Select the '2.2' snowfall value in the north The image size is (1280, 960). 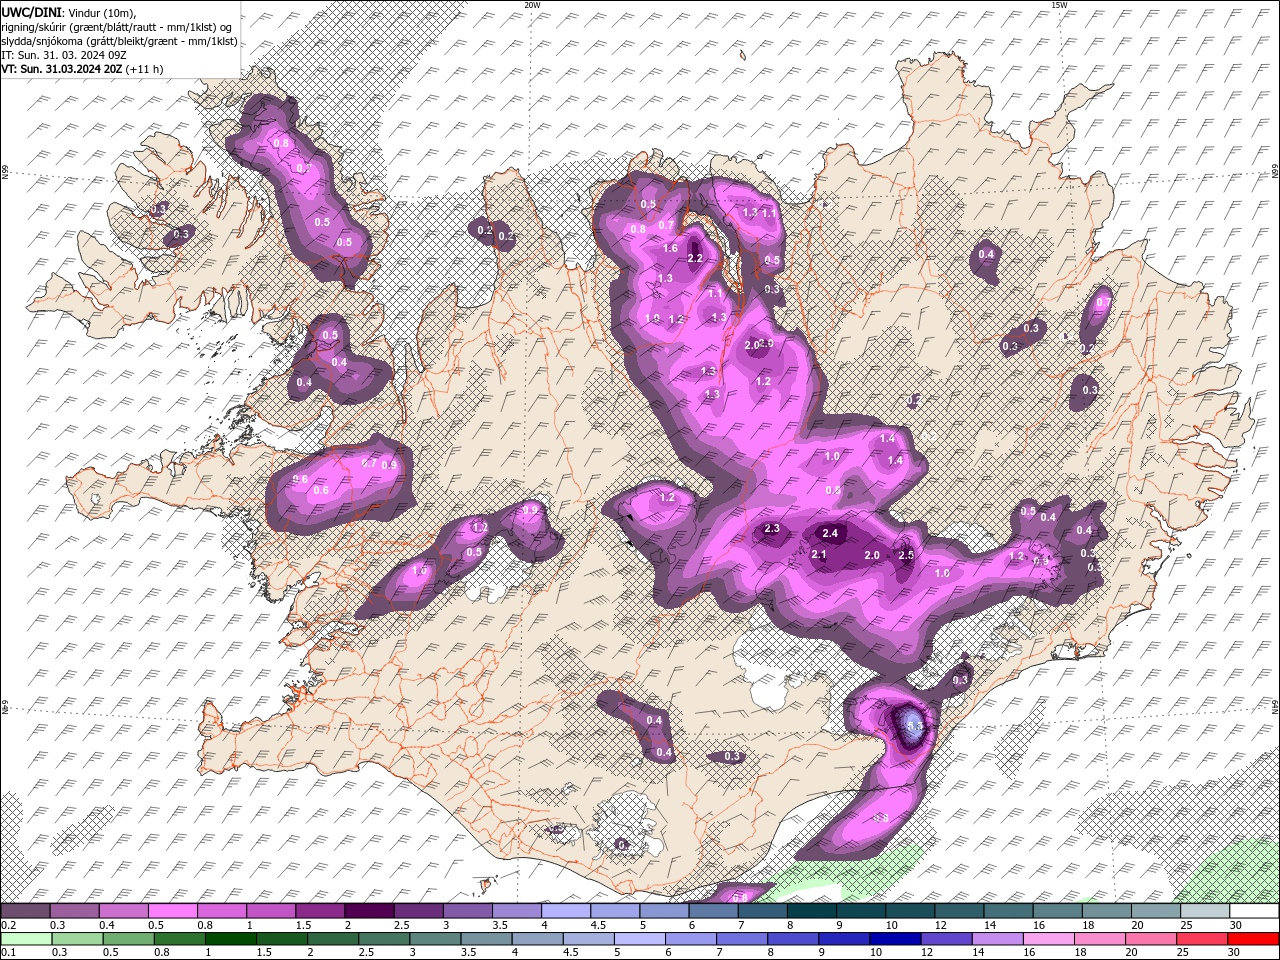click(696, 259)
